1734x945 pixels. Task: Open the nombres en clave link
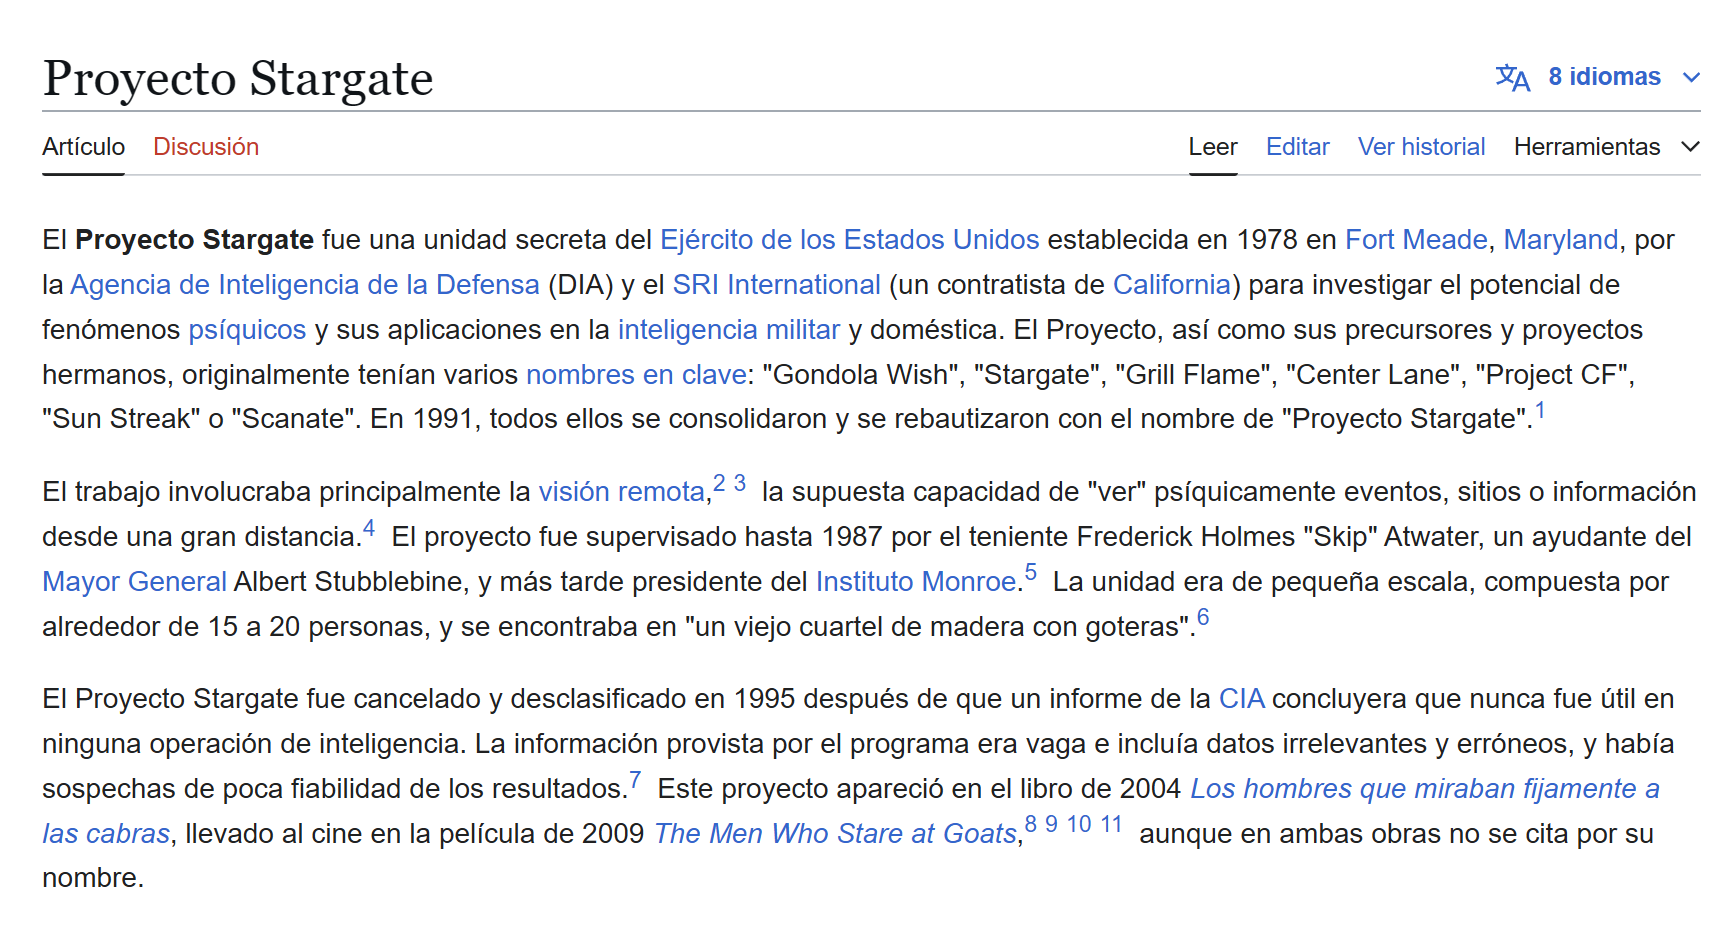[x=636, y=375]
